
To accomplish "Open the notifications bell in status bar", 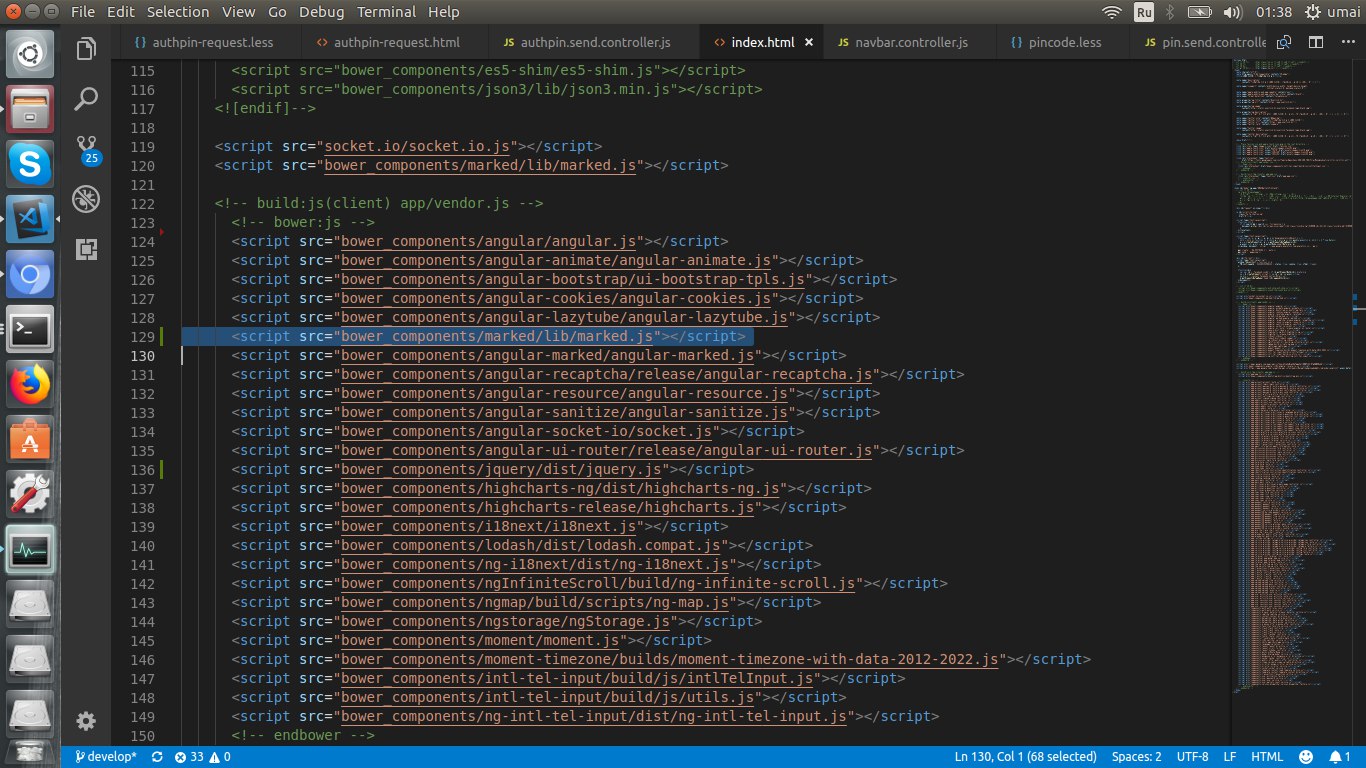I will click(1340, 757).
